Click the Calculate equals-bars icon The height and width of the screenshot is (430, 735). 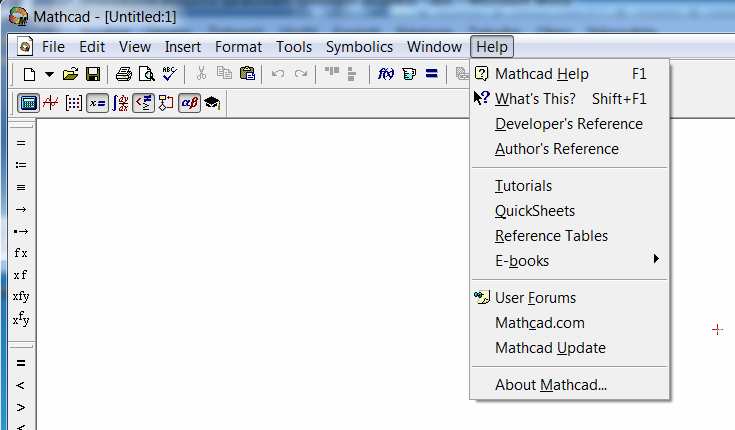click(x=432, y=74)
